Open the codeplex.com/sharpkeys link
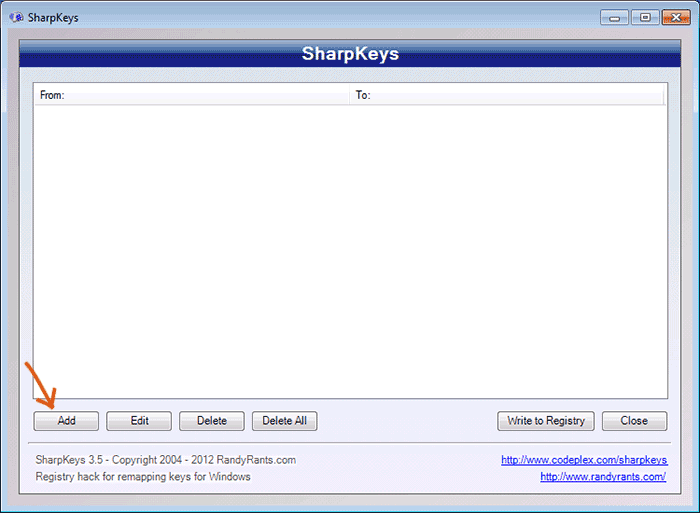The width and height of the screenshot is (700, 513). (x=584, y=460)
